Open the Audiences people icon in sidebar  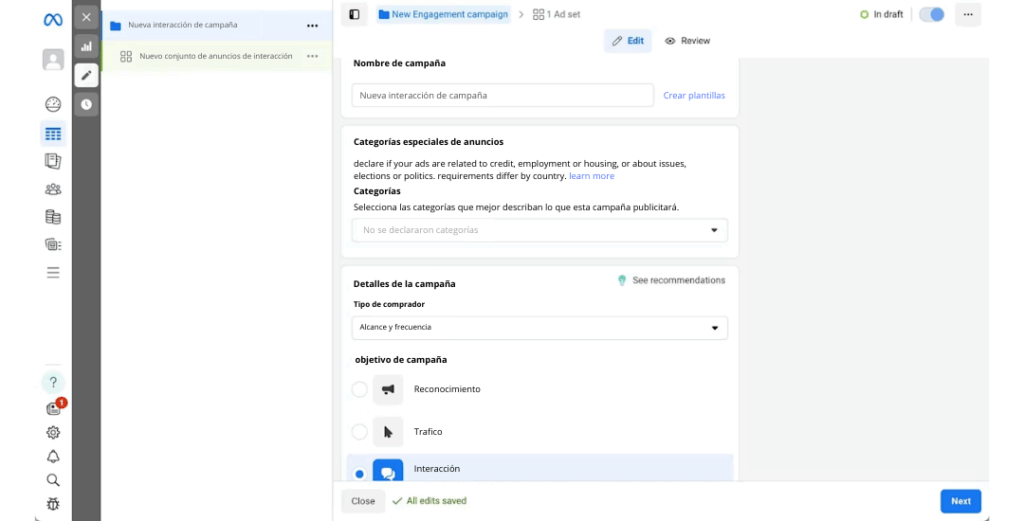coord(53,188)
